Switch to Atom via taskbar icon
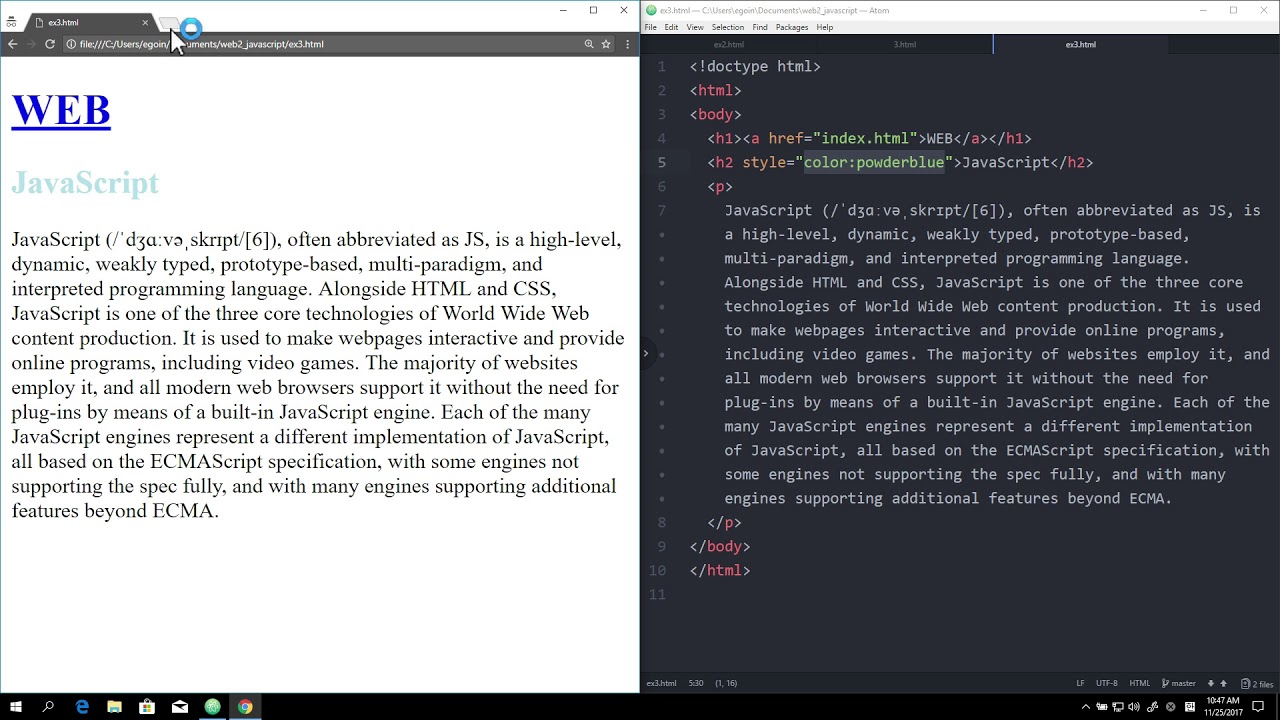 212,707
